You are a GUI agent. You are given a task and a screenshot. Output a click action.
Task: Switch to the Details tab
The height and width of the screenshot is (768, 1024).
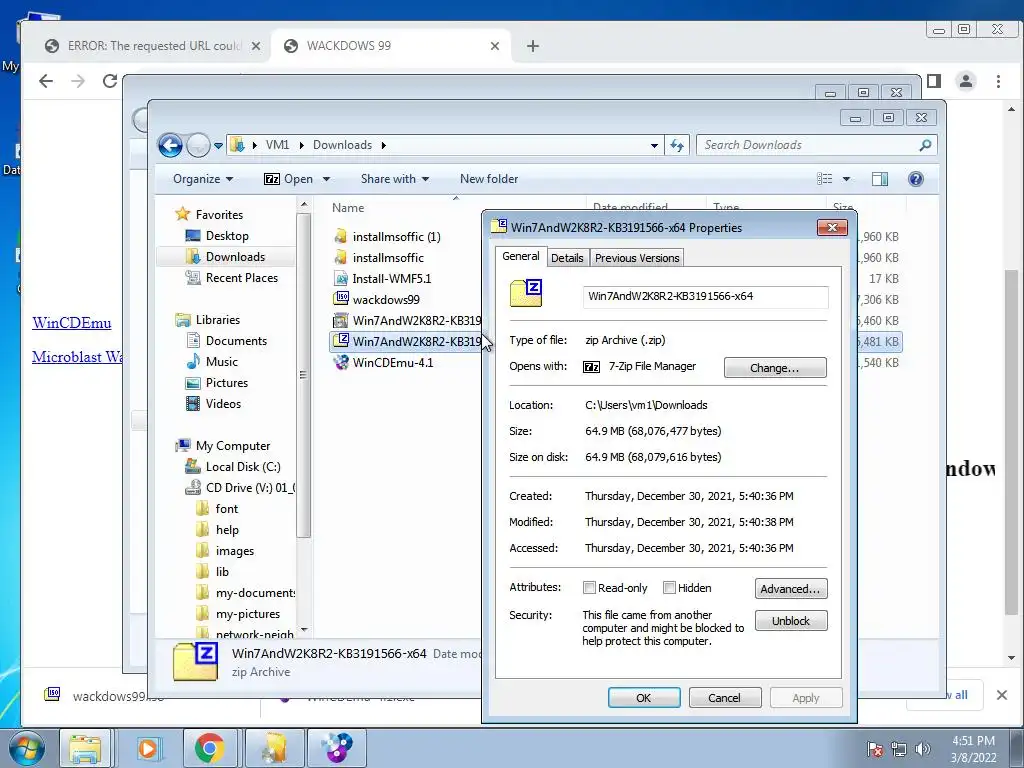coord(567,258)
